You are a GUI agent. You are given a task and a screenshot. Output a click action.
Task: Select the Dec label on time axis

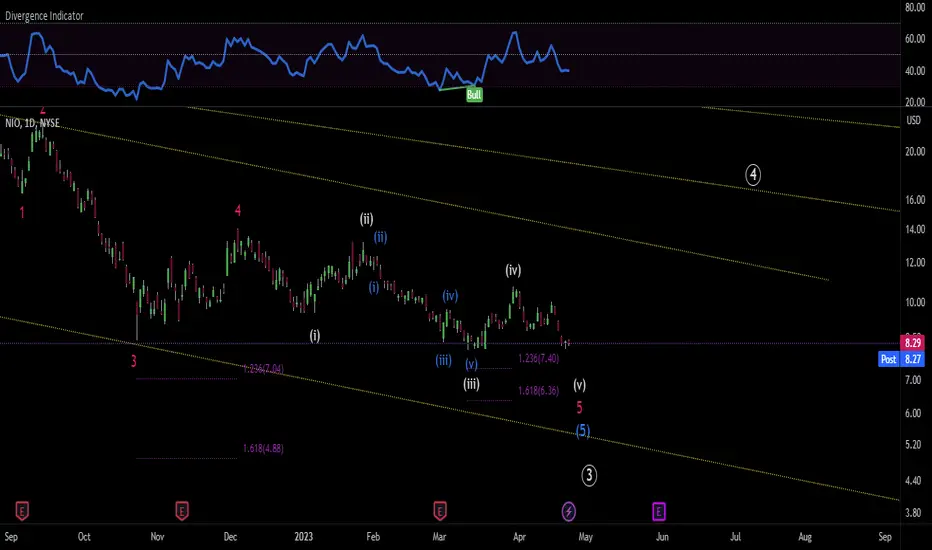[230, 536]
